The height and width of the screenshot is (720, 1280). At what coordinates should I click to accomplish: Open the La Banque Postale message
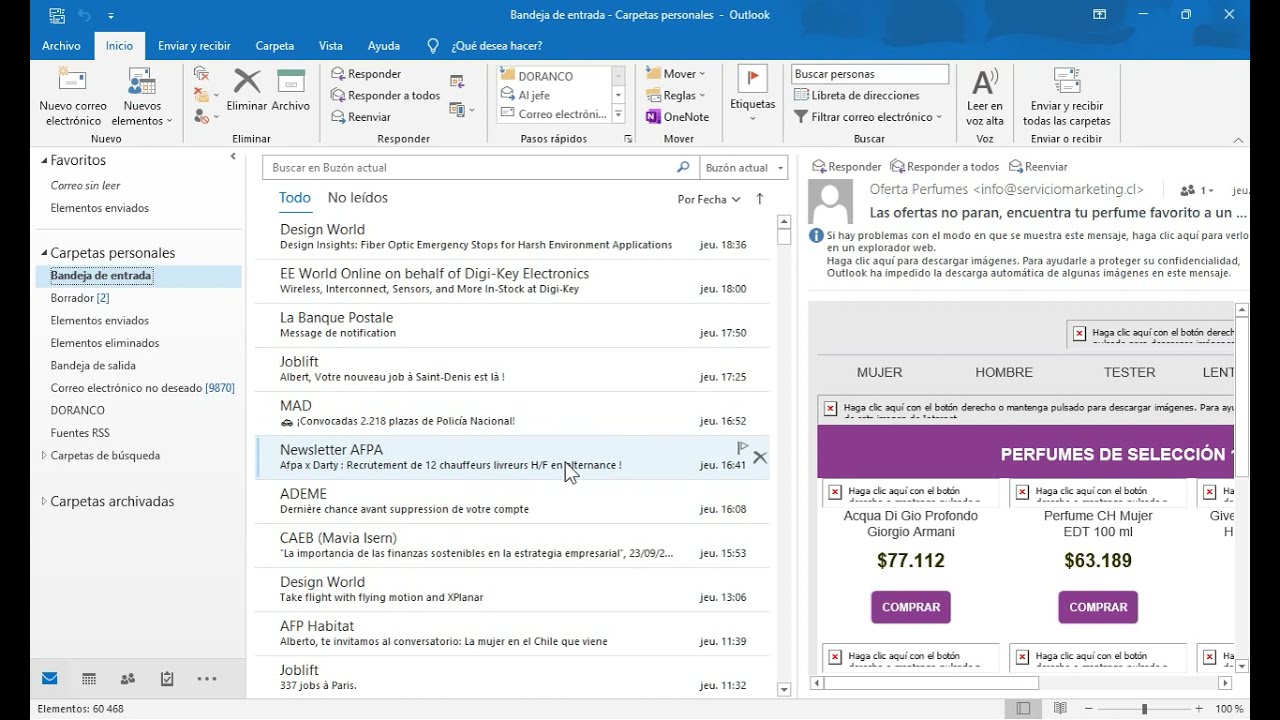tap(513, 325)
